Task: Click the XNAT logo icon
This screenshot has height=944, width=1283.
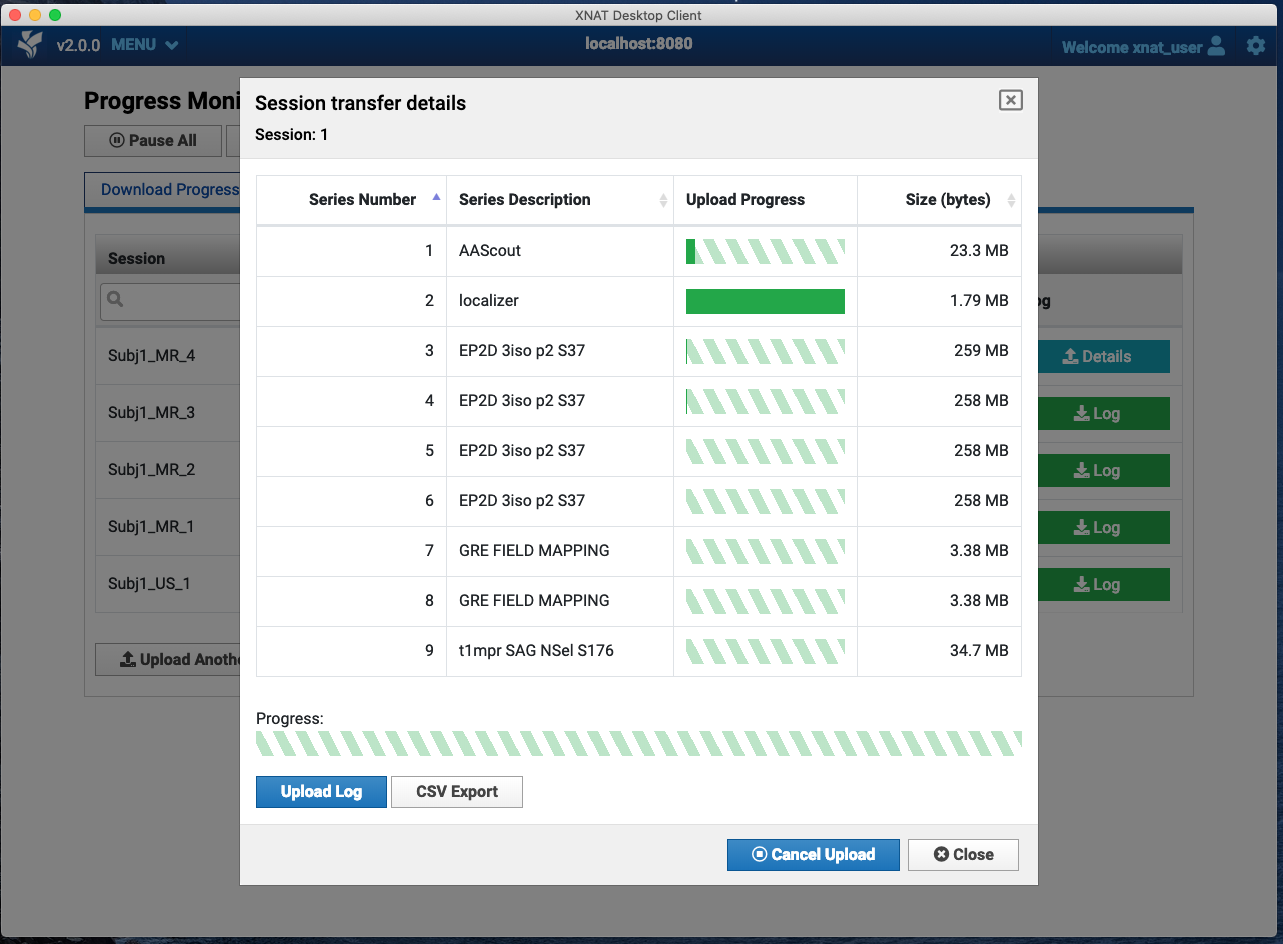Action: [x=31, y=45]
